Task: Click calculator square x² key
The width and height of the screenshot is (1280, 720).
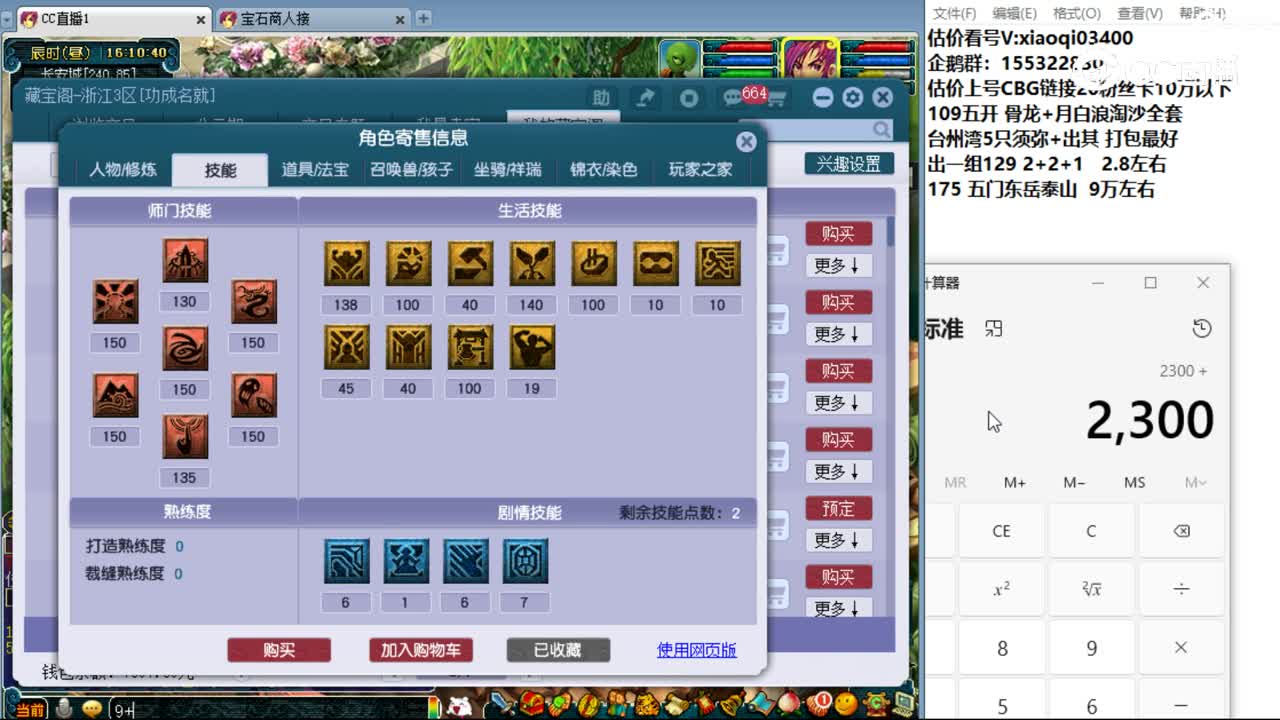Action: 1001,589
